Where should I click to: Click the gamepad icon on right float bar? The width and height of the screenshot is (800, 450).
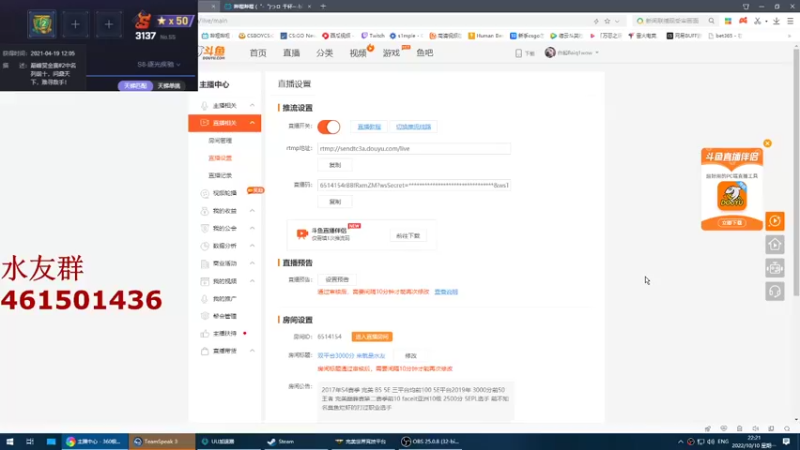tap(774, 268)
